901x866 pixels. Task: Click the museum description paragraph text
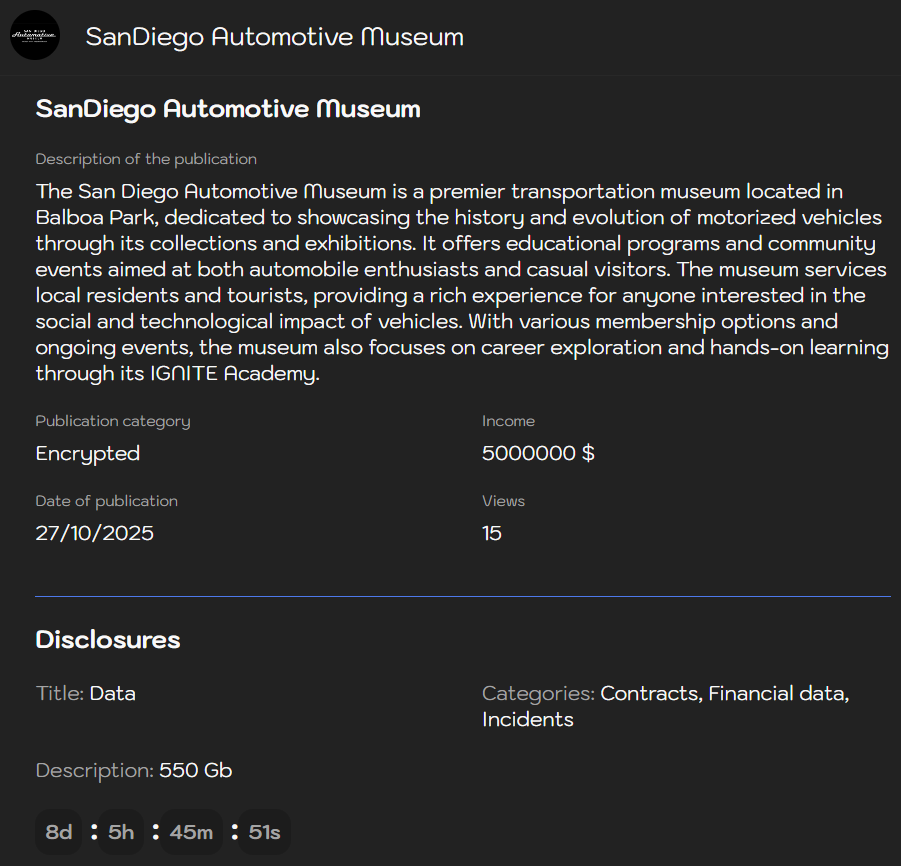point(462,282)
